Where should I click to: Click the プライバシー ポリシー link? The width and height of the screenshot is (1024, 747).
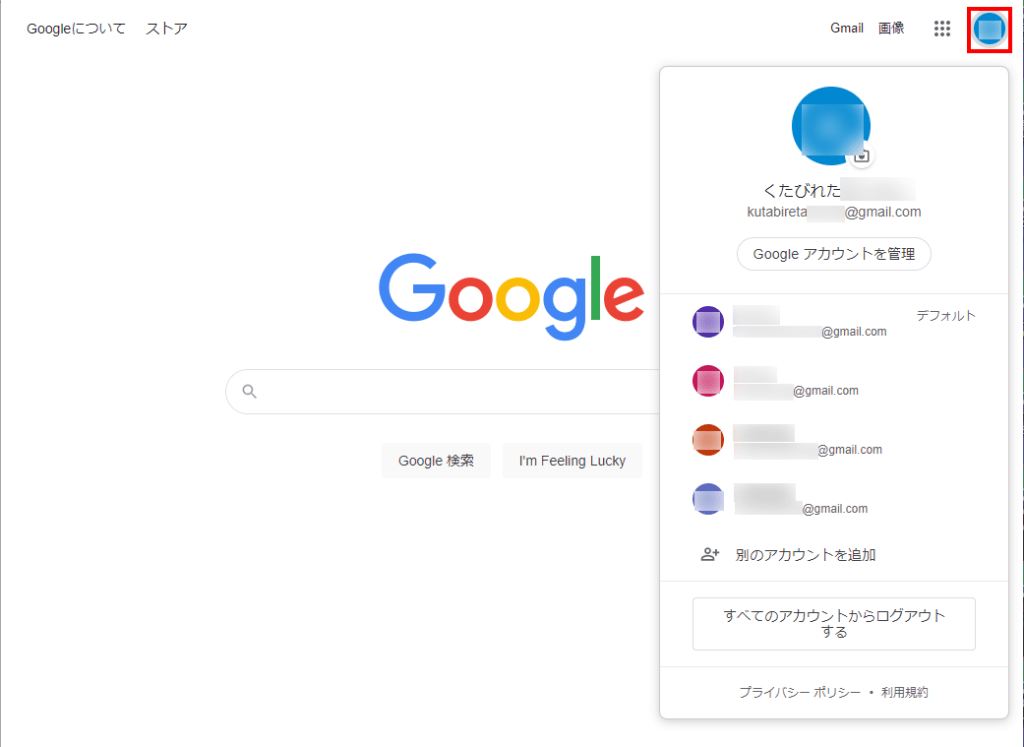[x=800, y=692]
